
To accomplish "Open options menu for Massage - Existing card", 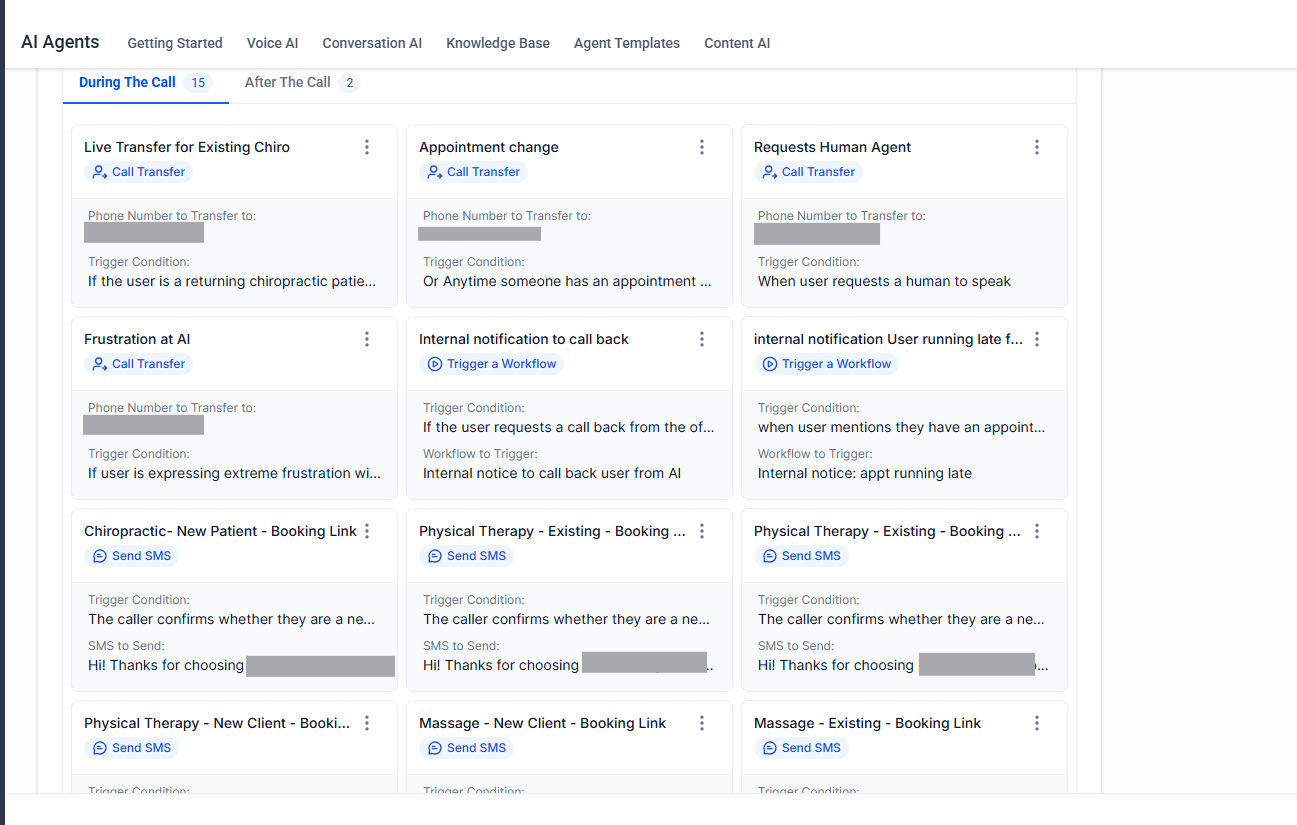I will 1037,723.
